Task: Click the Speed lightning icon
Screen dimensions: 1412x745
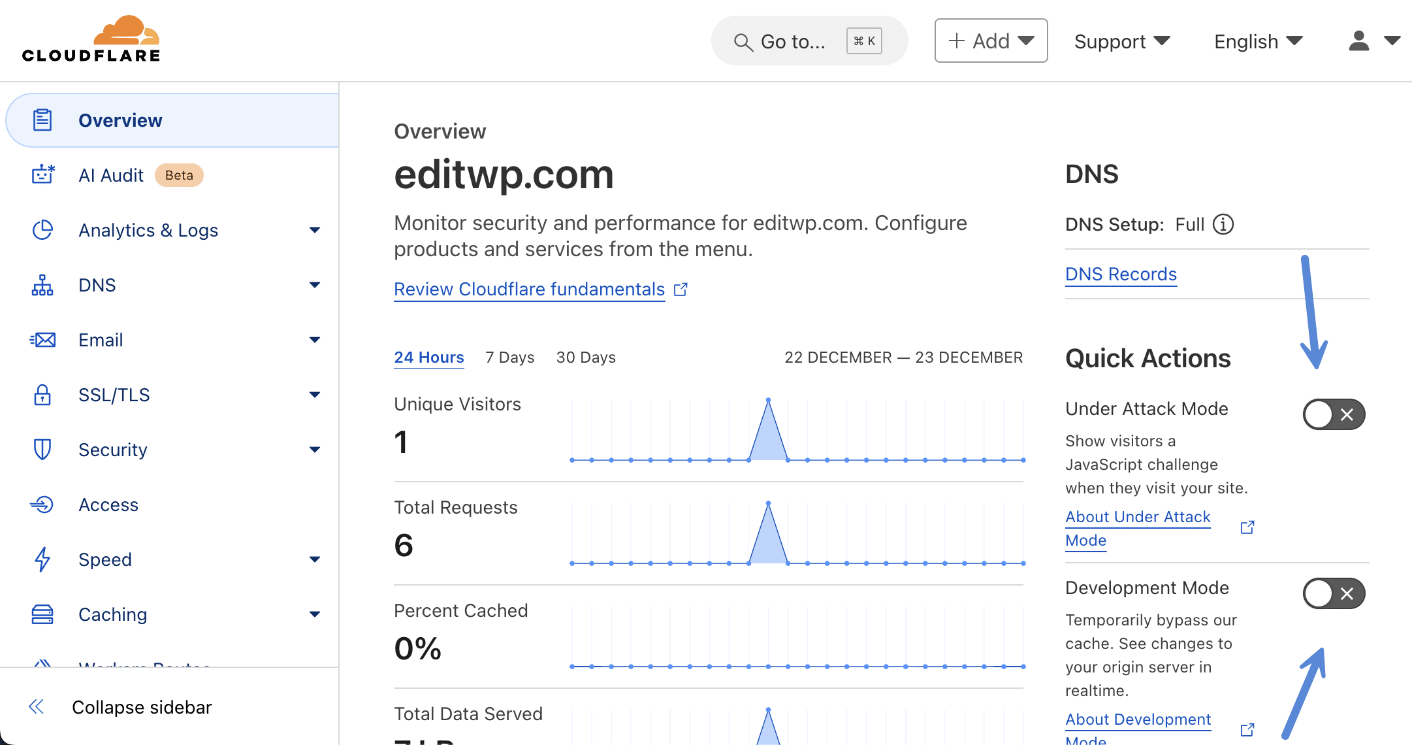Action: coord(42,559)
